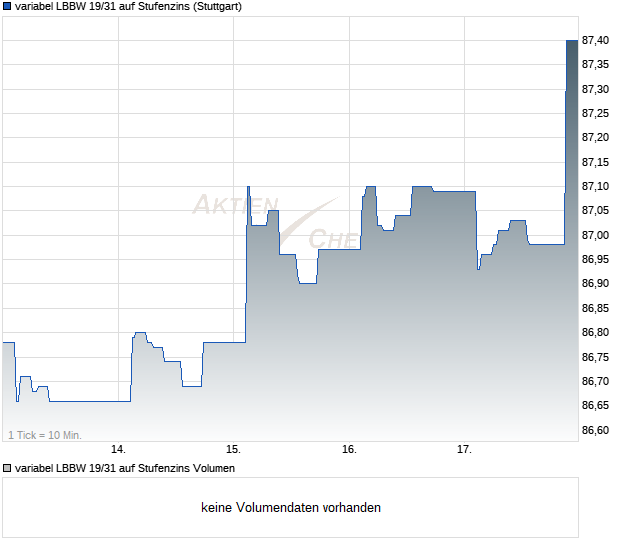
Task: Click the y-axis value '87,00'
Action: [595, 235]
